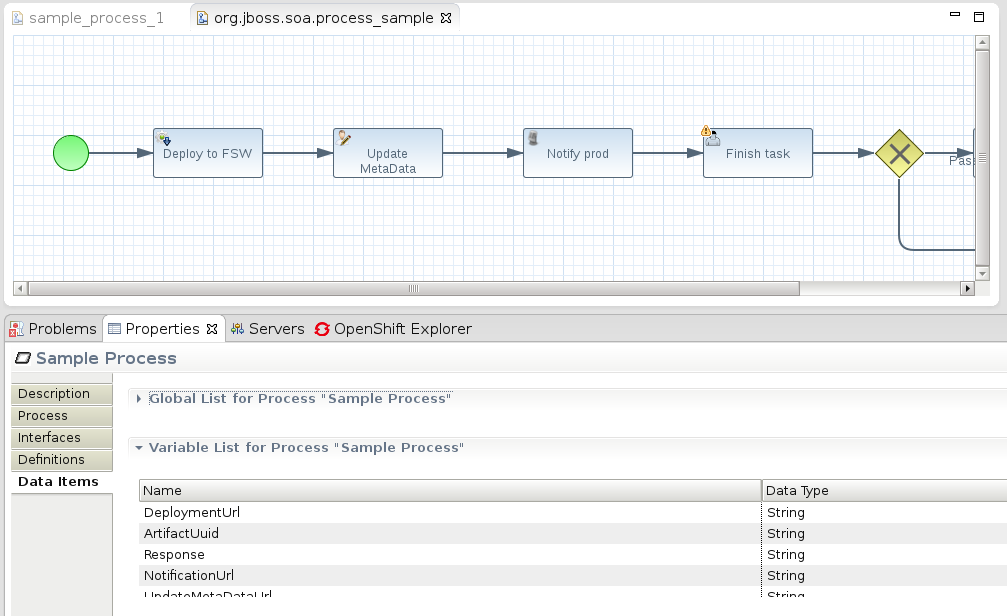Click the String type of NotificationUrl
Screen dimensions: 1007x616
pyautogui.click(x=785, y=576)
